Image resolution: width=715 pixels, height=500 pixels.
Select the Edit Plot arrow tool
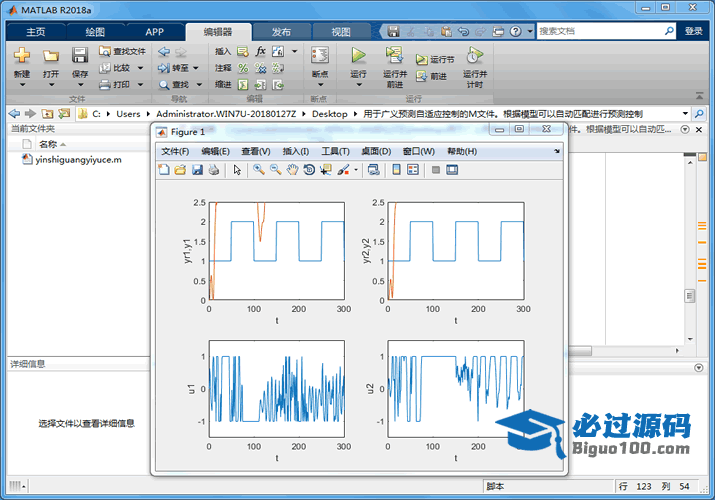[x=237, y=170]
